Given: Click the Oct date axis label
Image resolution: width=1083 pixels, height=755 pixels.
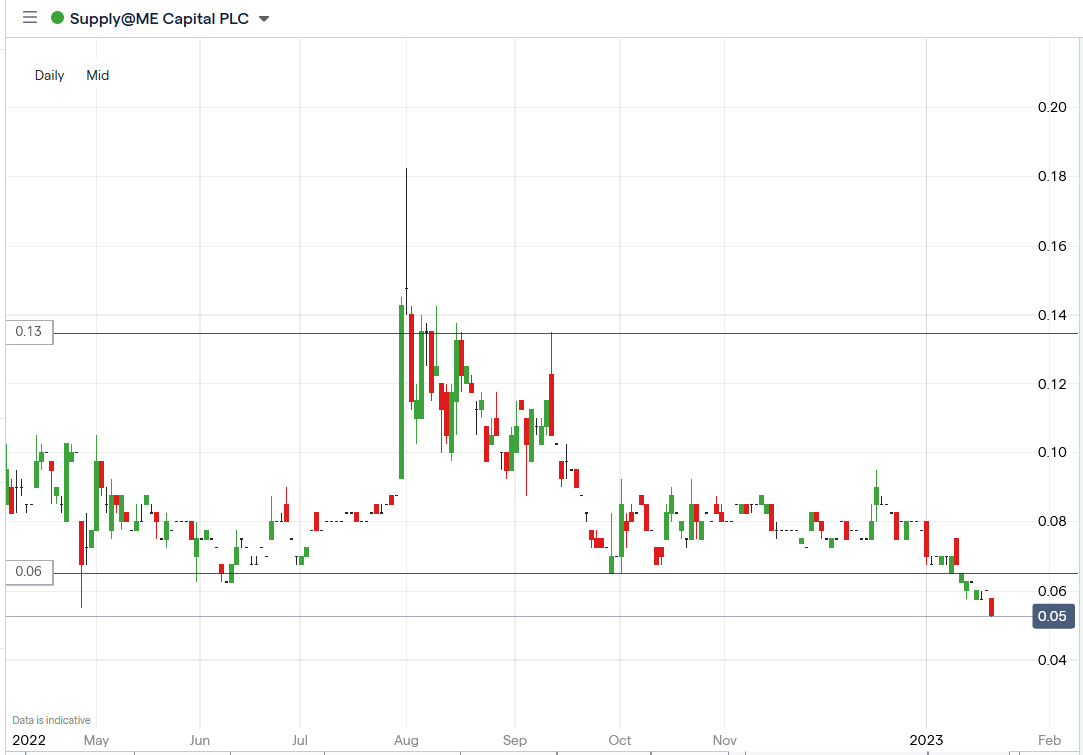Looking at the screenshot, I should (620, 740).
